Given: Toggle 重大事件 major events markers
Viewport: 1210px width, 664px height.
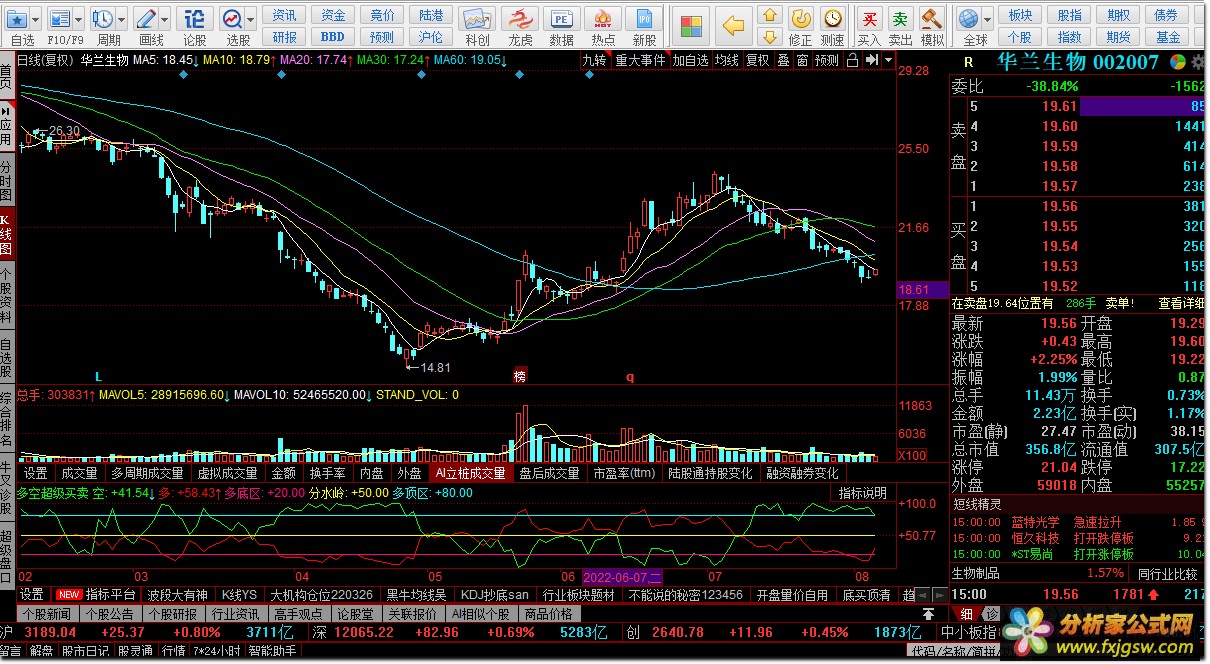Looking at the screenshot, I should tap(640, 60).
